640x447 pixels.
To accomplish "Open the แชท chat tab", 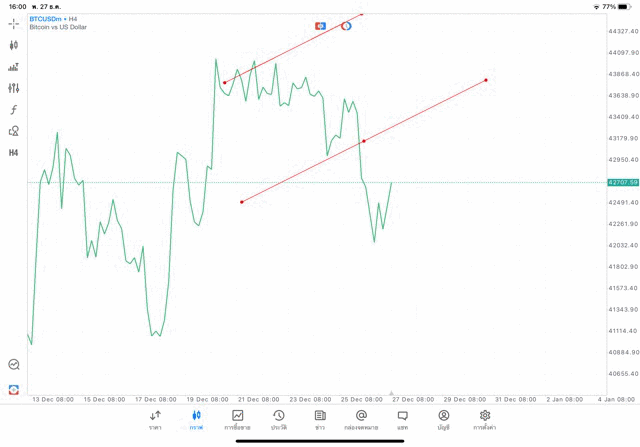I will [x=402, y=419].
